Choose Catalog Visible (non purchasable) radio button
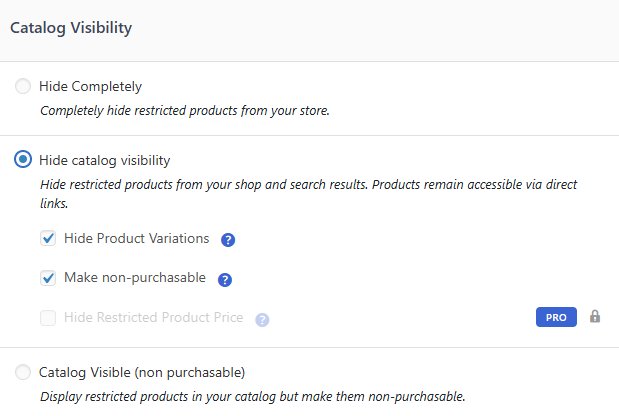The width and height of the screenshot is (619, 416). click(x=23, y=373)
